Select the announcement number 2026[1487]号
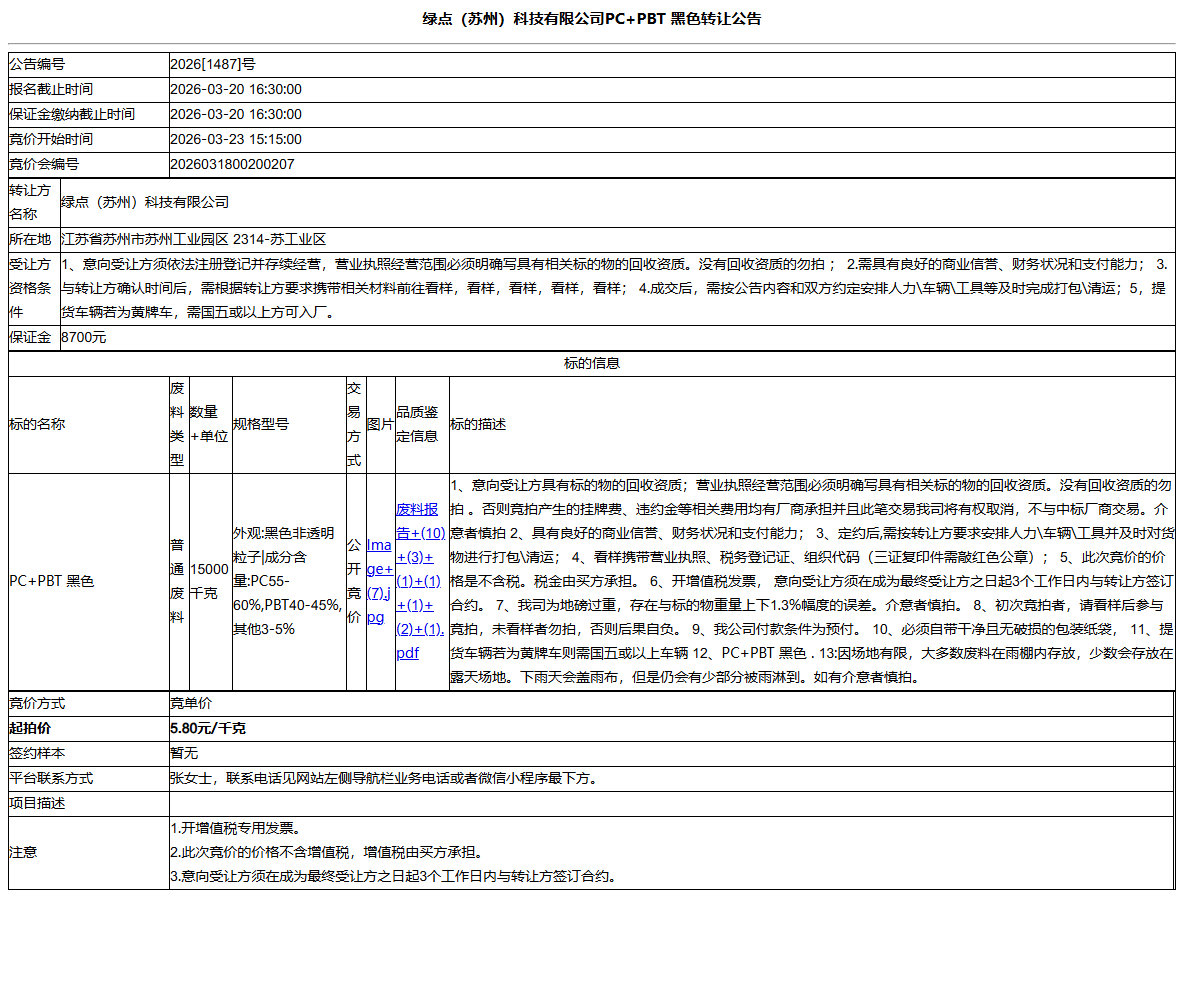 213,64
